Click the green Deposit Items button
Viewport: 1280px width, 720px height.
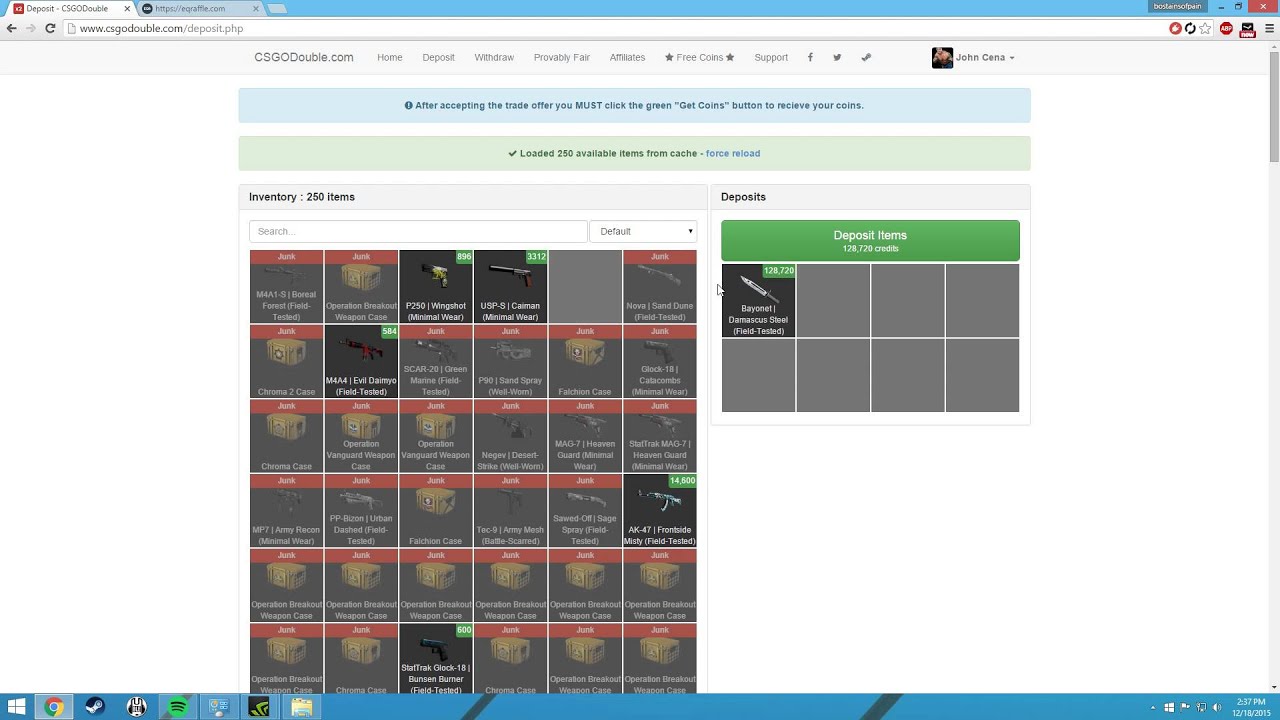(870, 241)
